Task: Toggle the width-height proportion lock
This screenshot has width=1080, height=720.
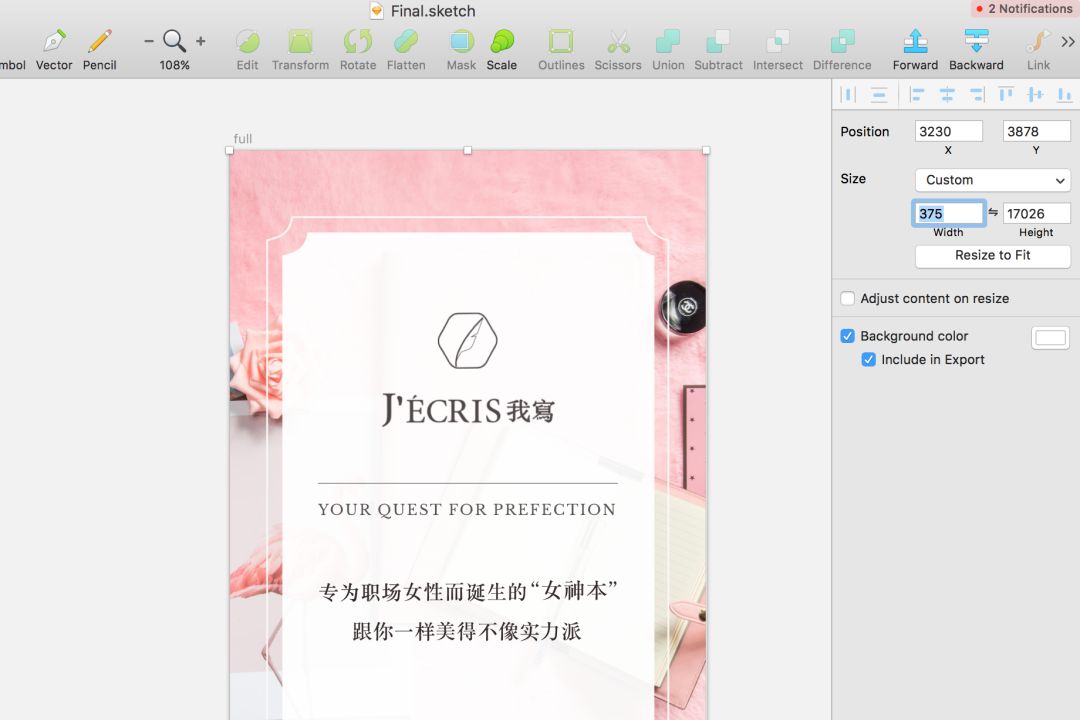Action: tap(993, 212)
